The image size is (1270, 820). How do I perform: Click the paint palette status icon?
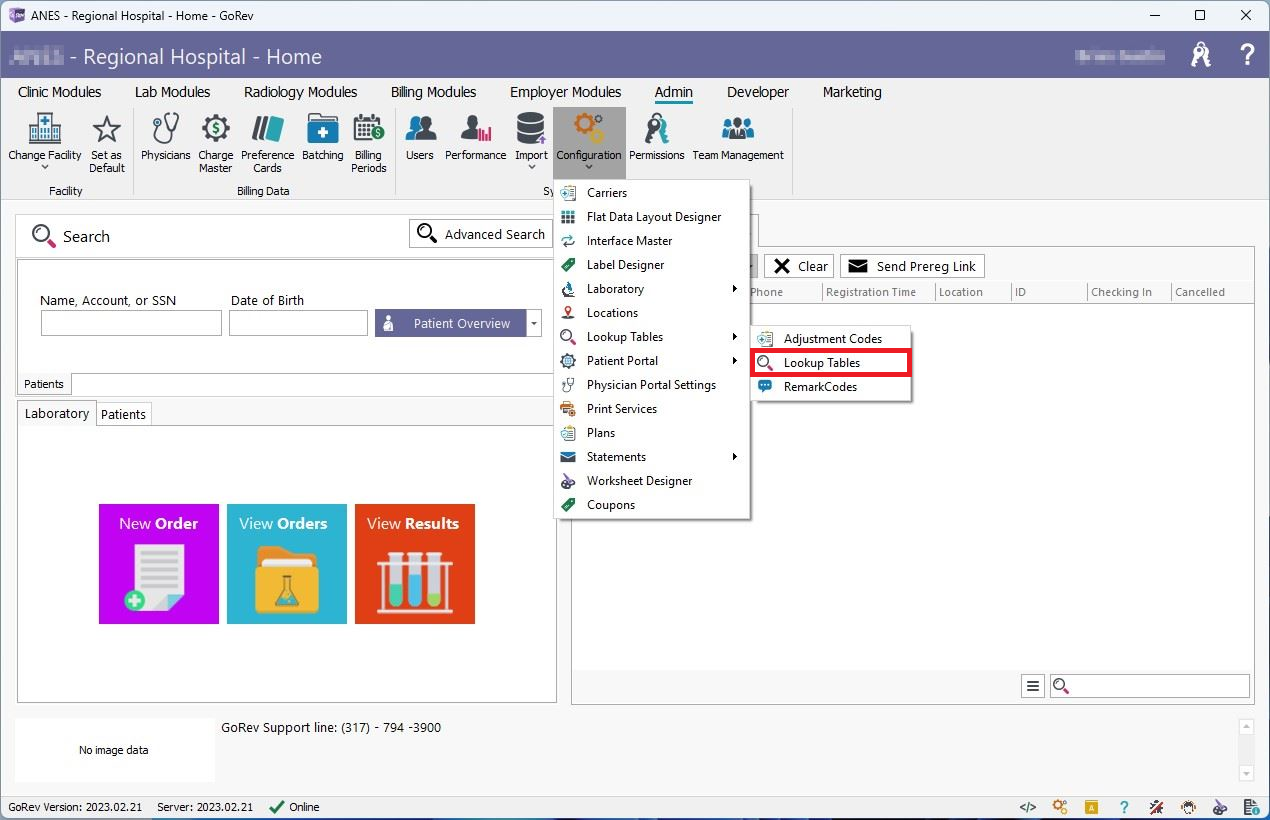[x=1220, y=807]
